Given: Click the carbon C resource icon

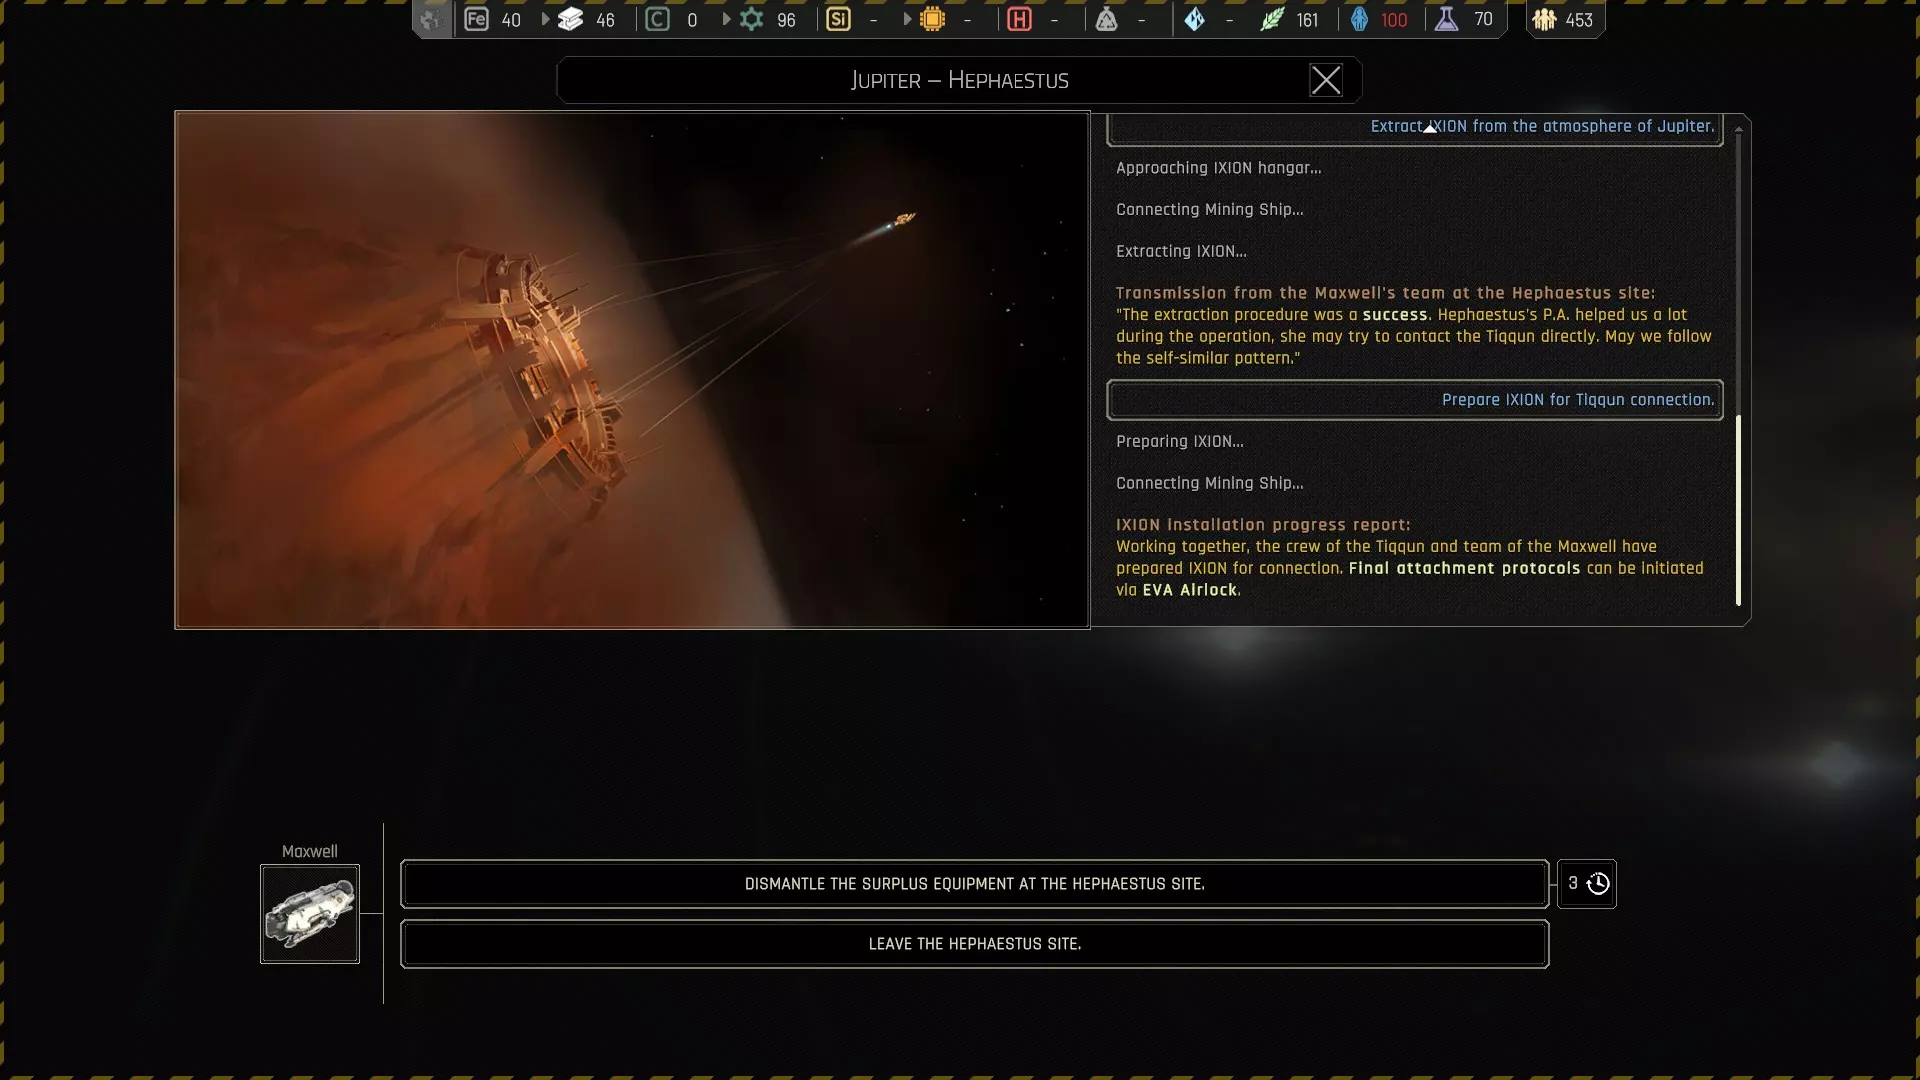Looking at the screenshot, I should click(657, 20).
